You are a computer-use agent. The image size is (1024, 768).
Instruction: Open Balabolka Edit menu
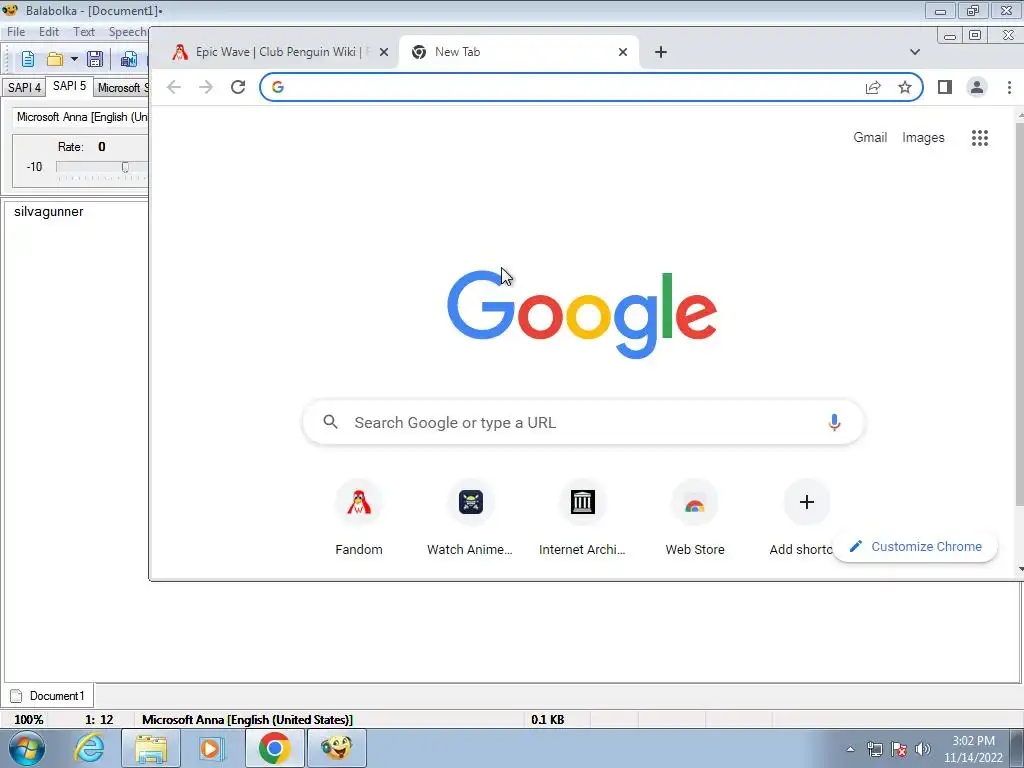point(48,31)
